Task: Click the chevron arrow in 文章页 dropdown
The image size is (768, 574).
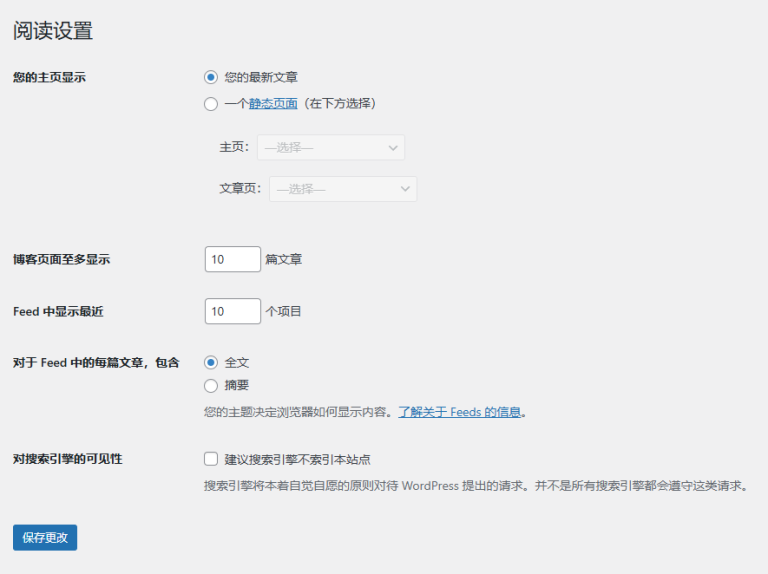Action: point(405,189)
